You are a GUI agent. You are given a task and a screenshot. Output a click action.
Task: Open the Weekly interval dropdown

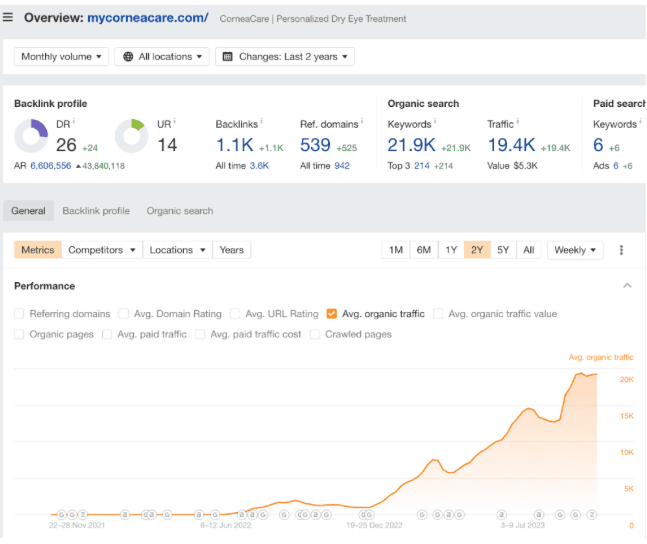[x=575, y=250]
